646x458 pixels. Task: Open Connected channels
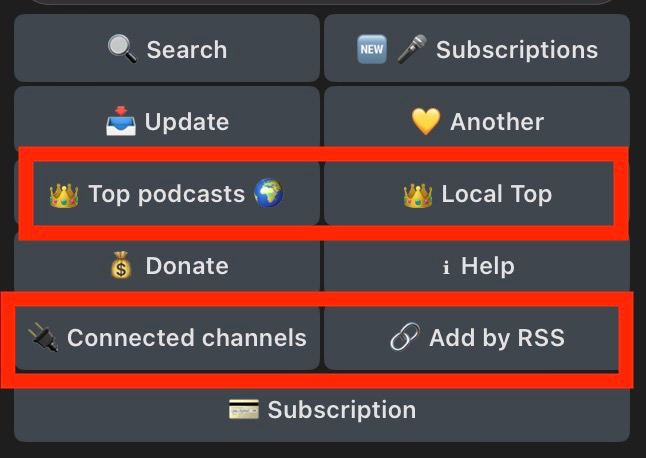167,338
